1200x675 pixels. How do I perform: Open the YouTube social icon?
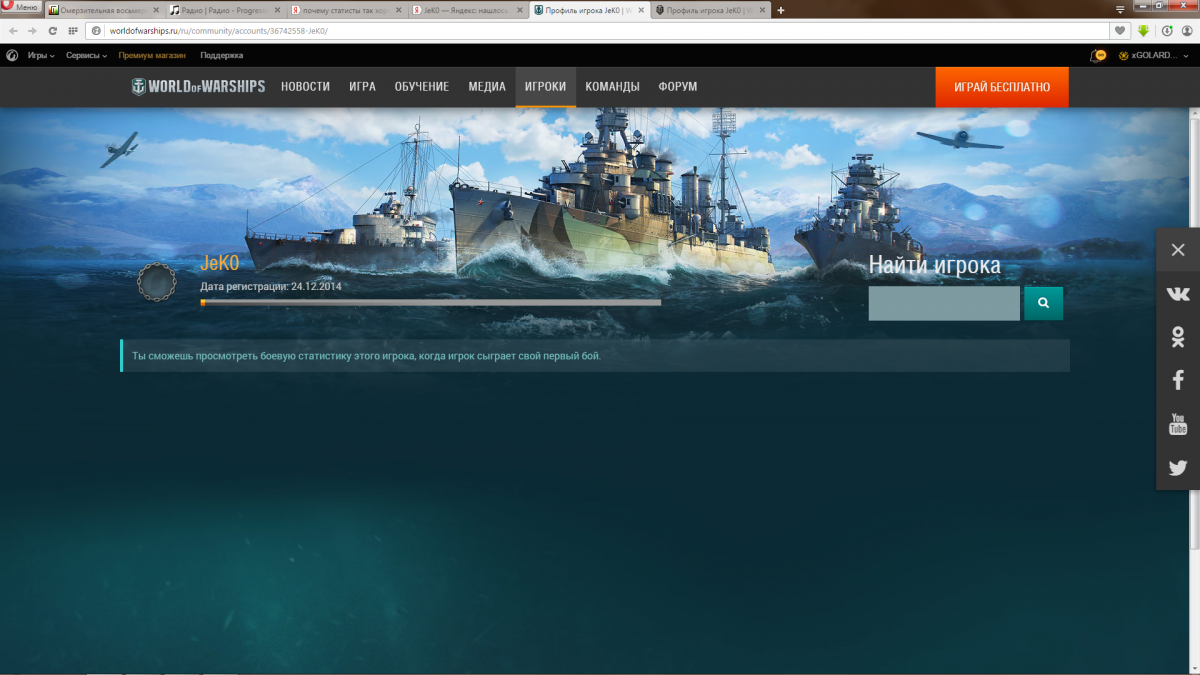click(x=1178, y=424)
